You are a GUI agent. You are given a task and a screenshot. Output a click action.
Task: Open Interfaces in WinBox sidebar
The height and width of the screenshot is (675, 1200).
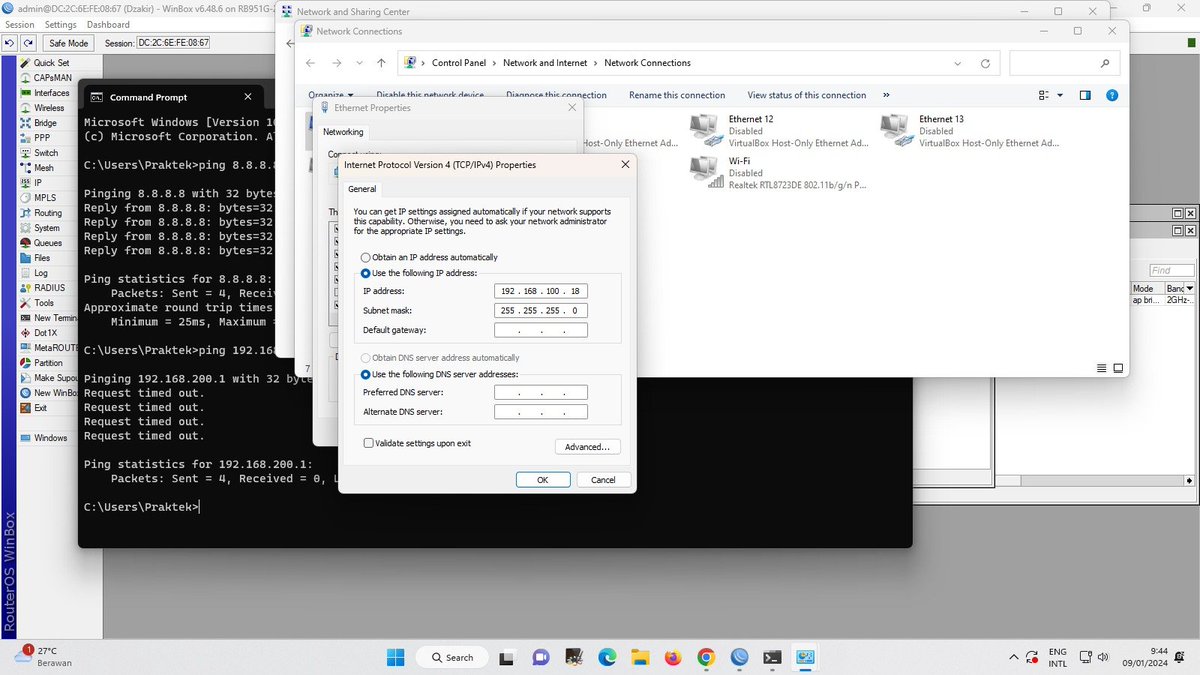(x=50, y=93)
